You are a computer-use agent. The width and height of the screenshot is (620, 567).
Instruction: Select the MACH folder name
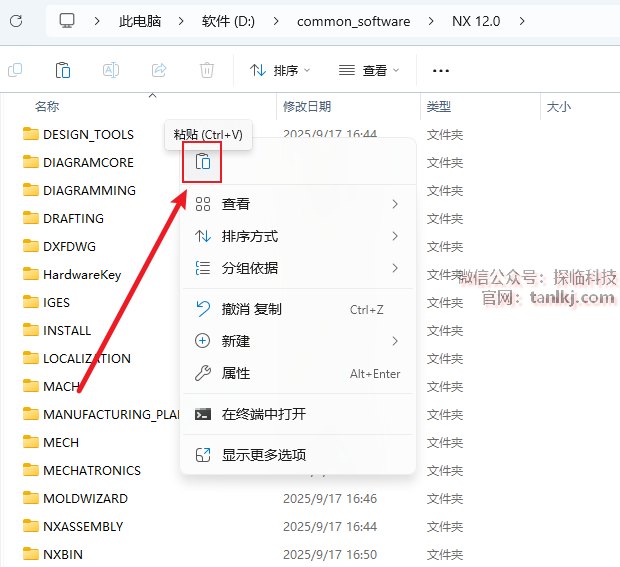(61, 386)
